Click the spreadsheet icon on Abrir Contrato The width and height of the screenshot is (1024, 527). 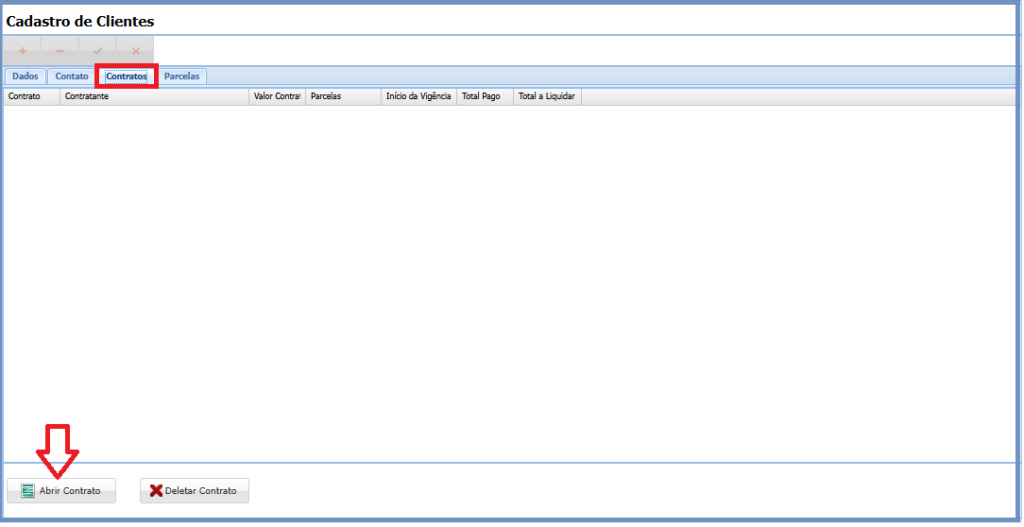pyautogui.click(x=28, y=491)
